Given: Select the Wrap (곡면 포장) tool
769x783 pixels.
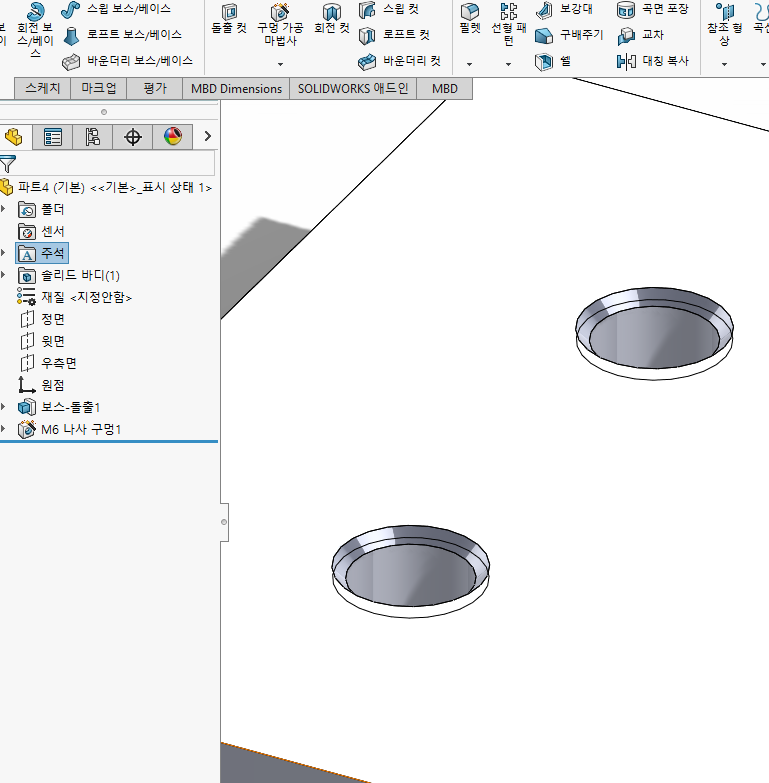Looking at the screenshot, I should pos(652,8).
